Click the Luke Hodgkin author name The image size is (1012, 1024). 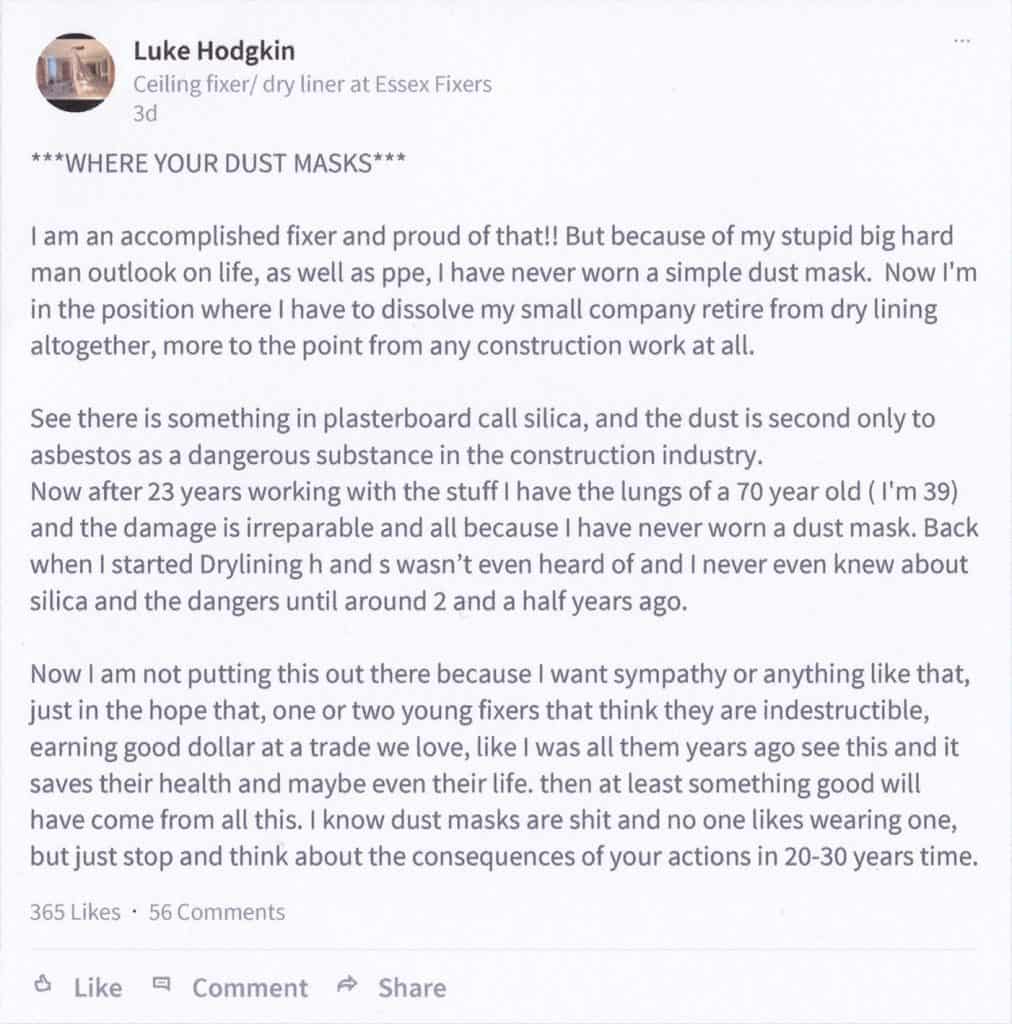point(214,52)
